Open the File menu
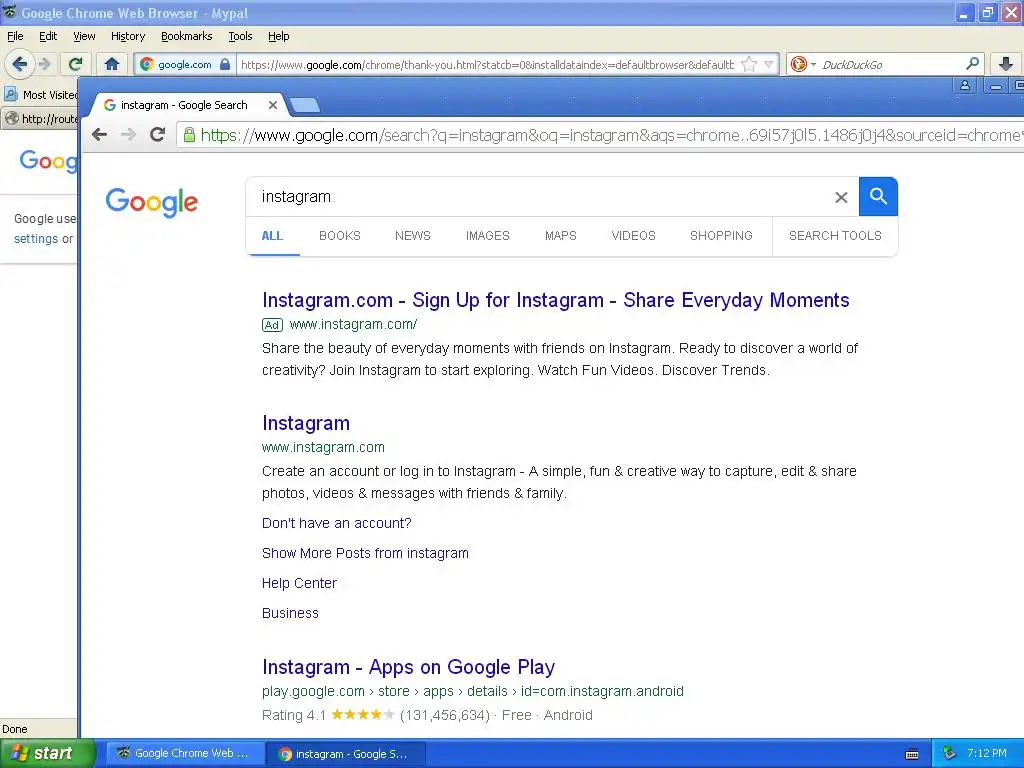This screenshot has height=768, width=1024. (x=15, y=36)
